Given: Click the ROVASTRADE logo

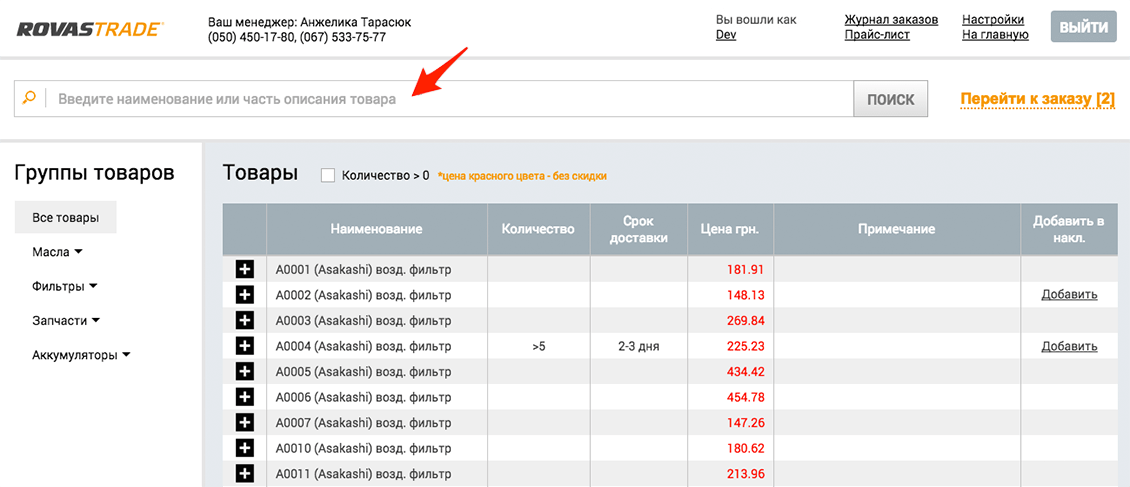Looking at the screenshot, I should 90,29.
